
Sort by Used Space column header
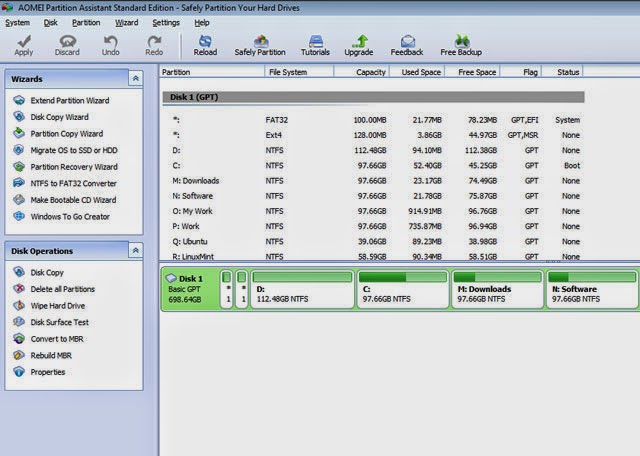(417, 72)
